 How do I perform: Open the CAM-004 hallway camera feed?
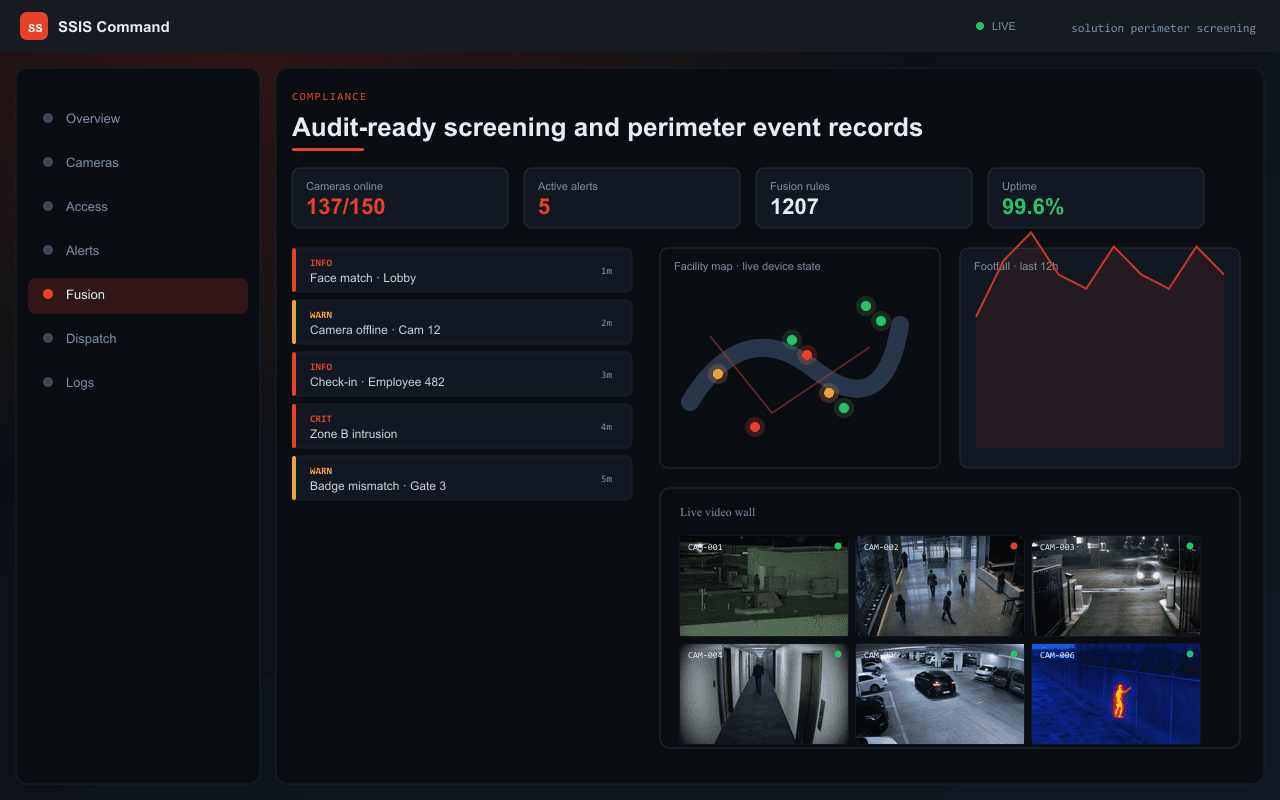tap(764, 694)
